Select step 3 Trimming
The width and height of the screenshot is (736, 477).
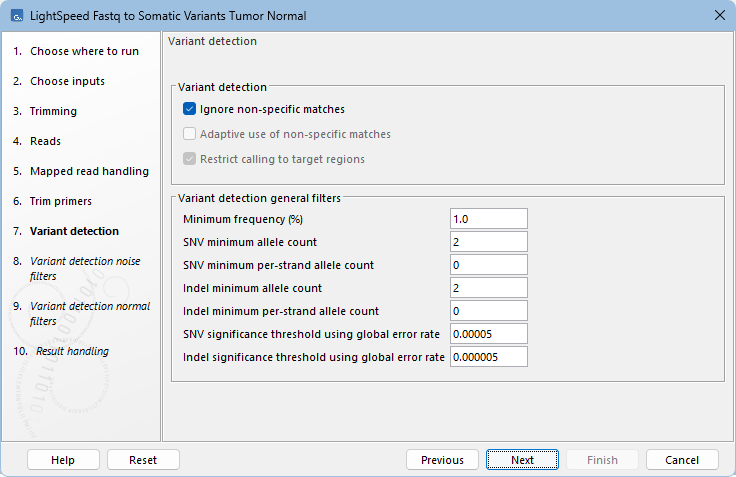45,111
